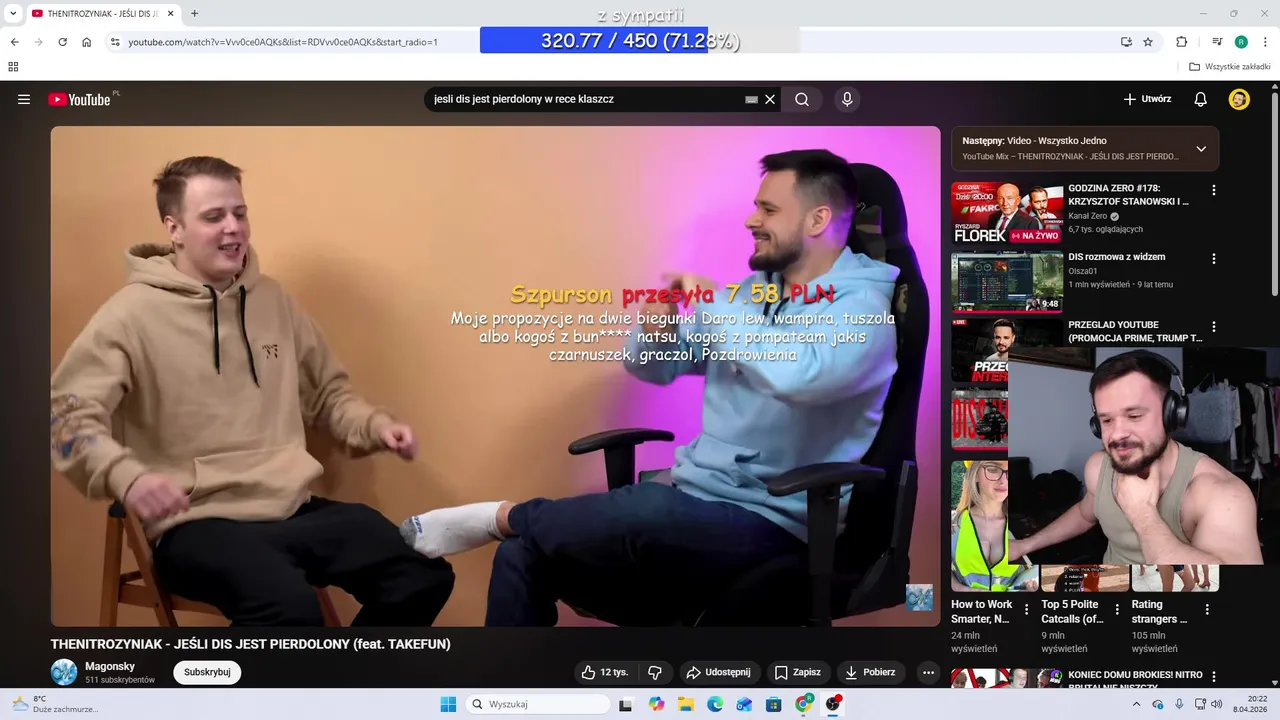This screenshot has width=1280, height=720.
Task: Dislike the video with thumbs-down
Action: (x=655, y=672)
